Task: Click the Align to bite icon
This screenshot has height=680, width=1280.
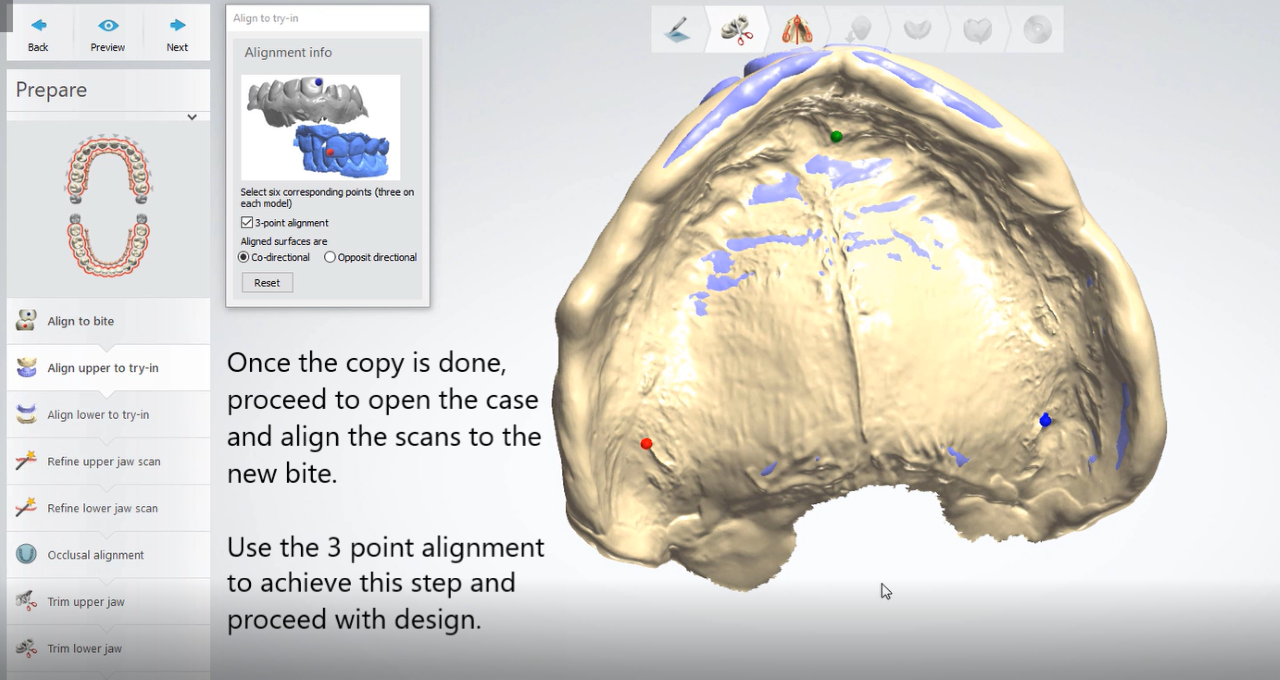Action: tap(27, 320)
